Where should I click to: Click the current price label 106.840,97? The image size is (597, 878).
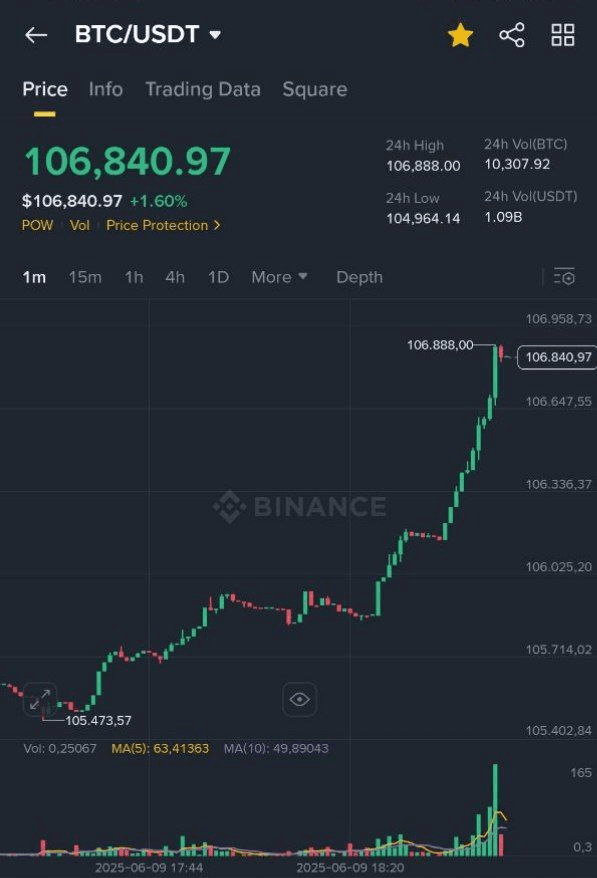557,357
